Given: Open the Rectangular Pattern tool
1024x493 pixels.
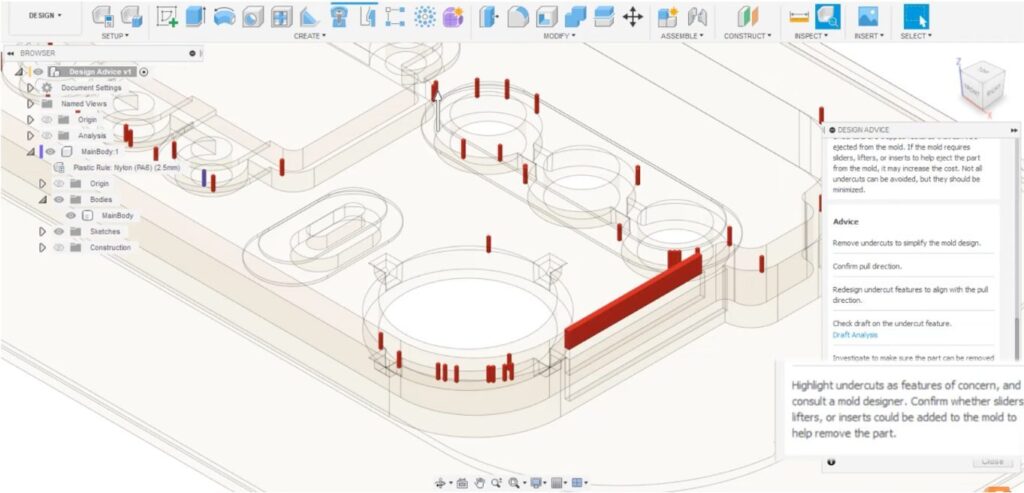Looking at the screenshot, I should point(395,17).
